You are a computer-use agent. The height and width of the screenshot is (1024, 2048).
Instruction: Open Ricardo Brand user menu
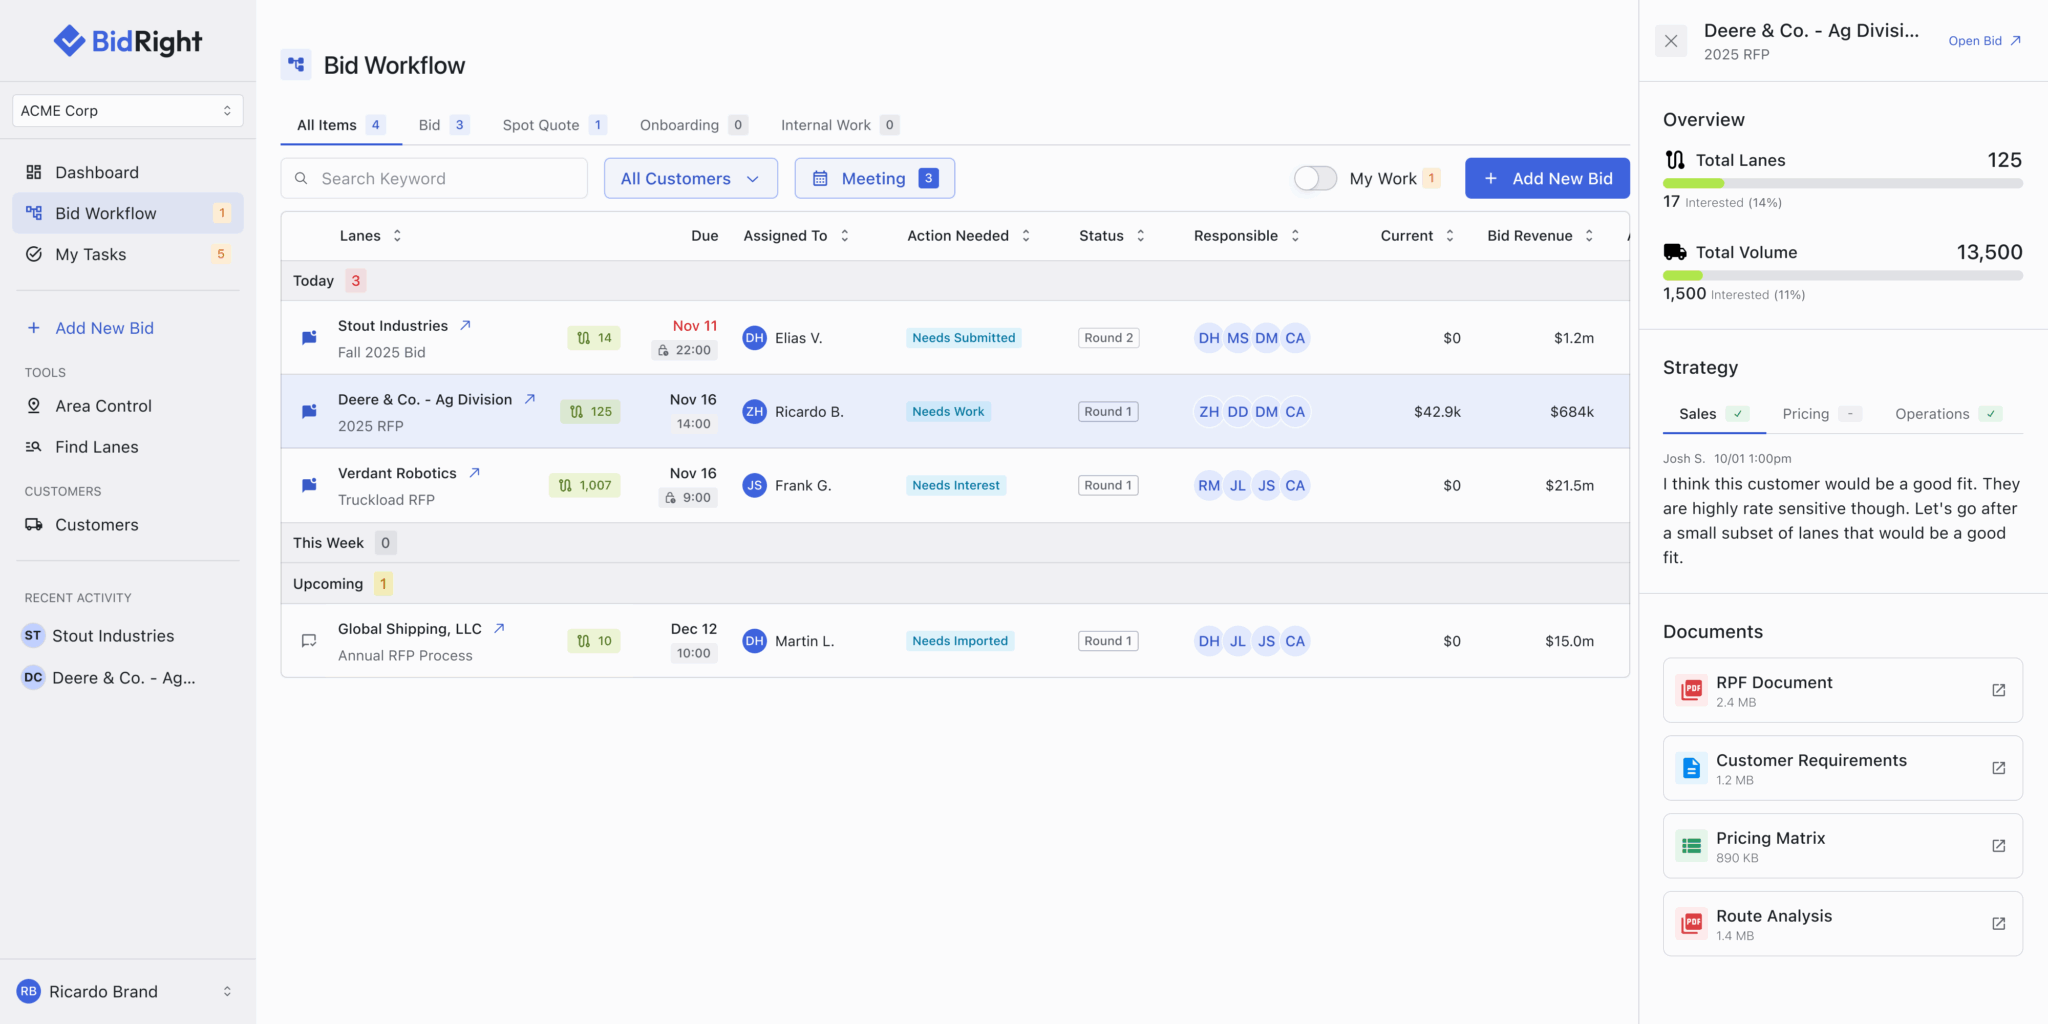click(x=127, y=991)
